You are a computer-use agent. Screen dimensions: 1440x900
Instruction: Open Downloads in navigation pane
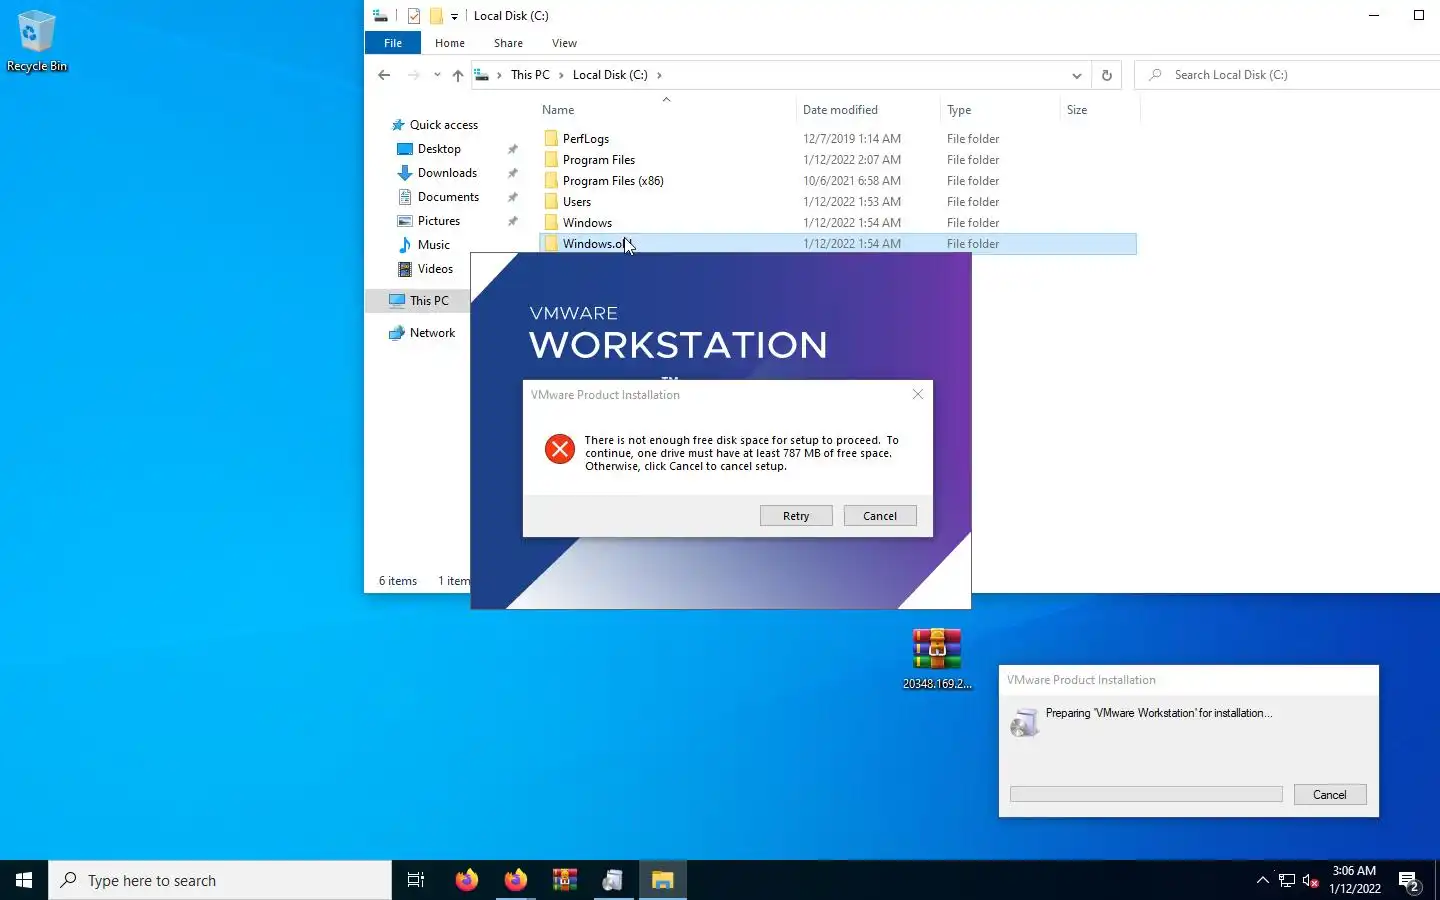click(447, 173)
